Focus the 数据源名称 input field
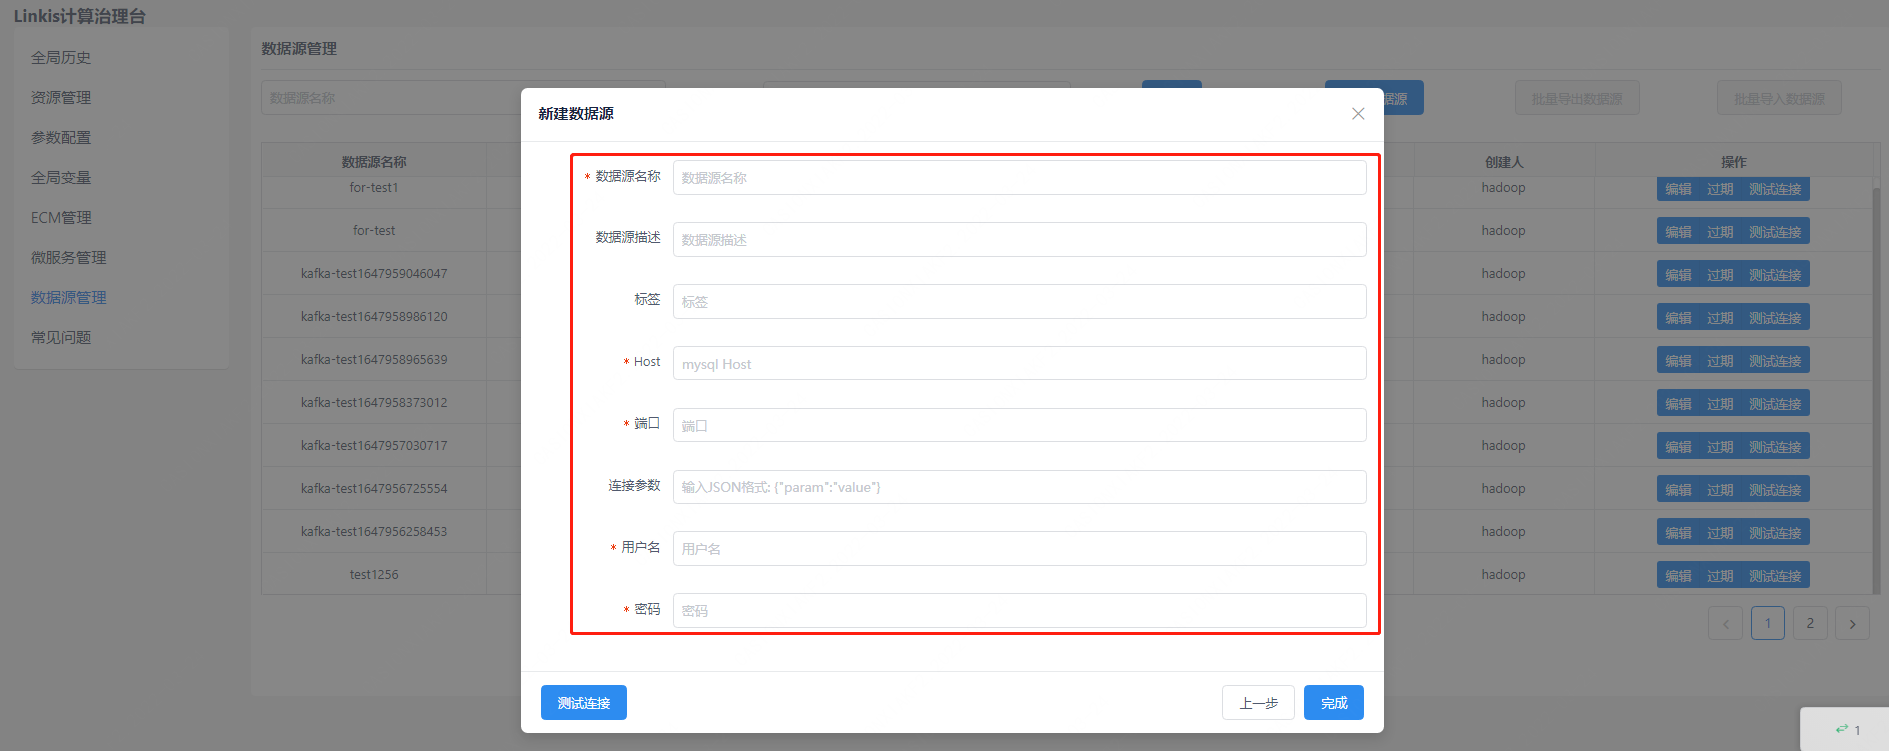 coord(1018,178)
